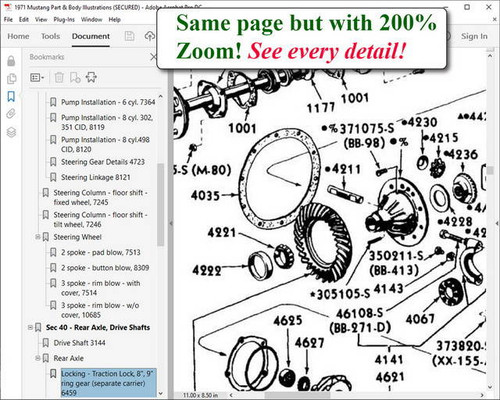
Task: Open the View menu
Action: coord(41,20)
